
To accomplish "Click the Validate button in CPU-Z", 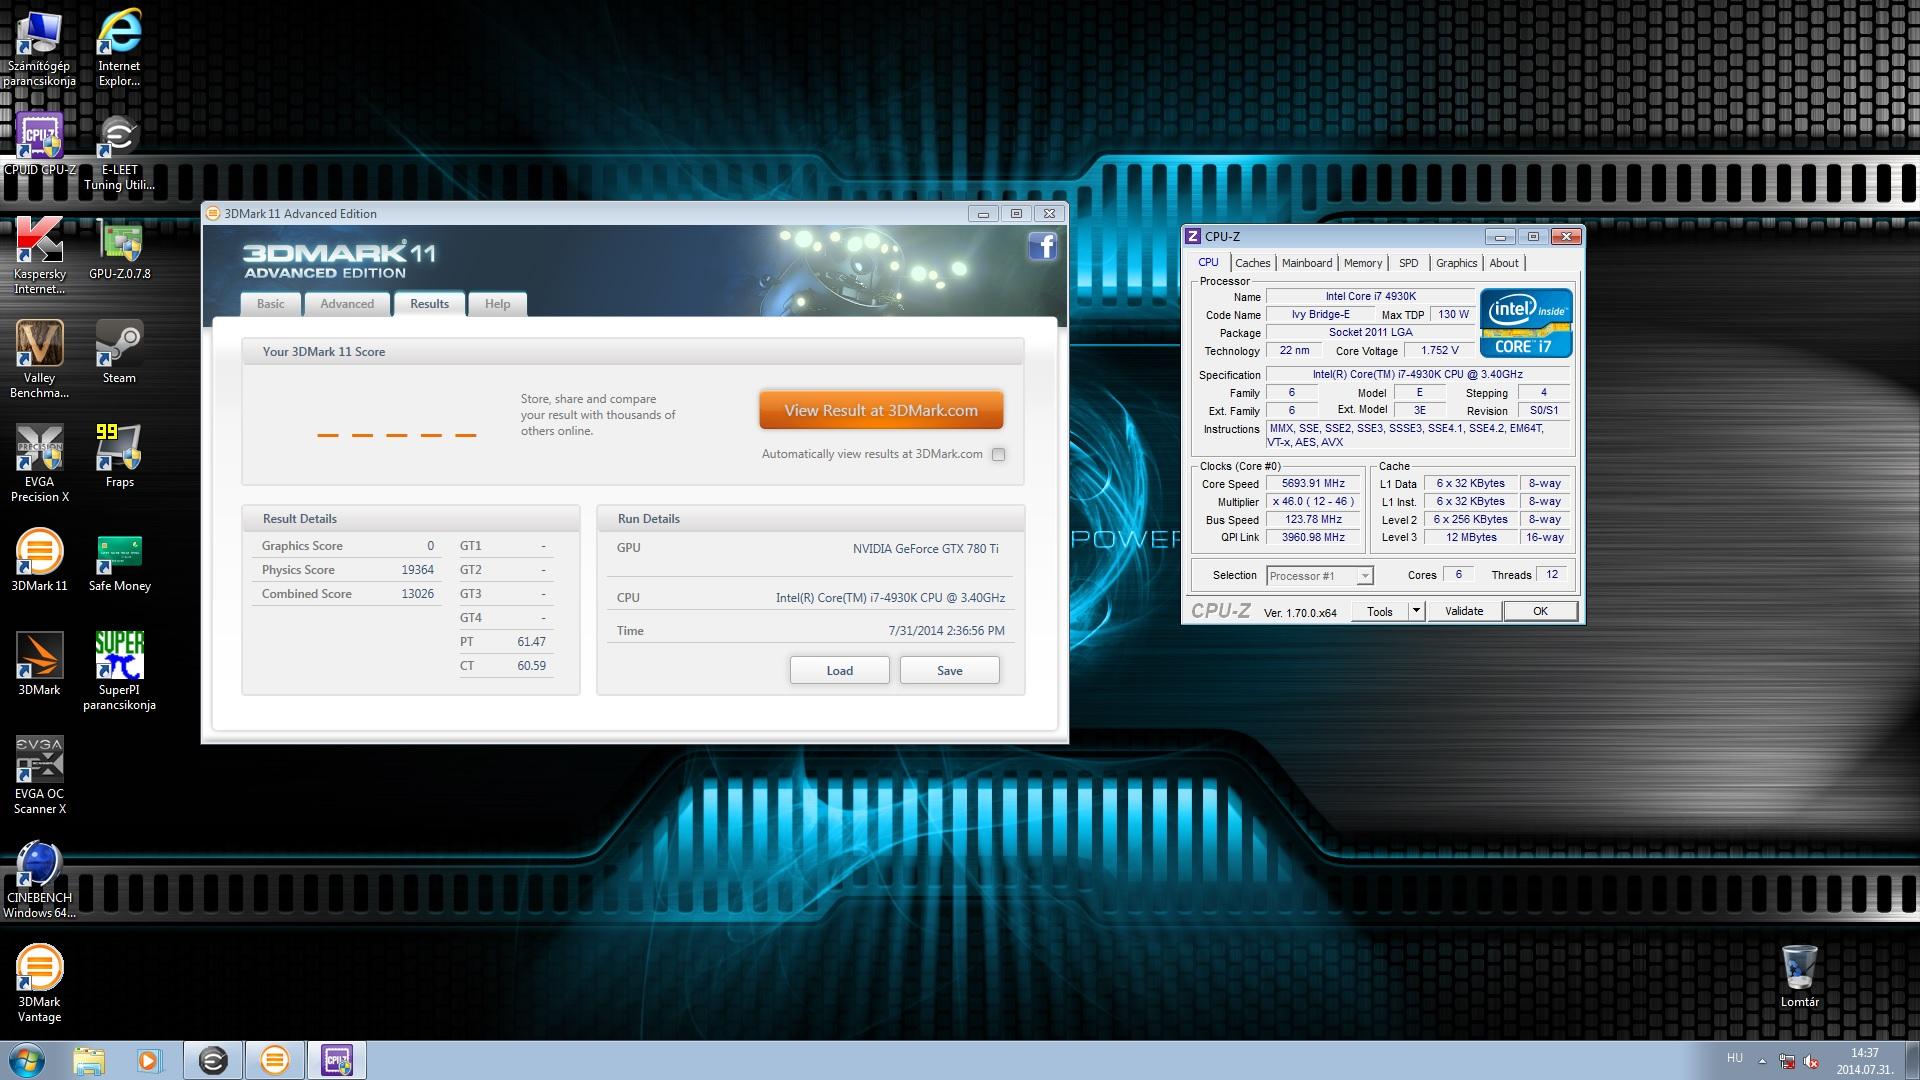I will pyautogui.click(x=1463, y=611).
